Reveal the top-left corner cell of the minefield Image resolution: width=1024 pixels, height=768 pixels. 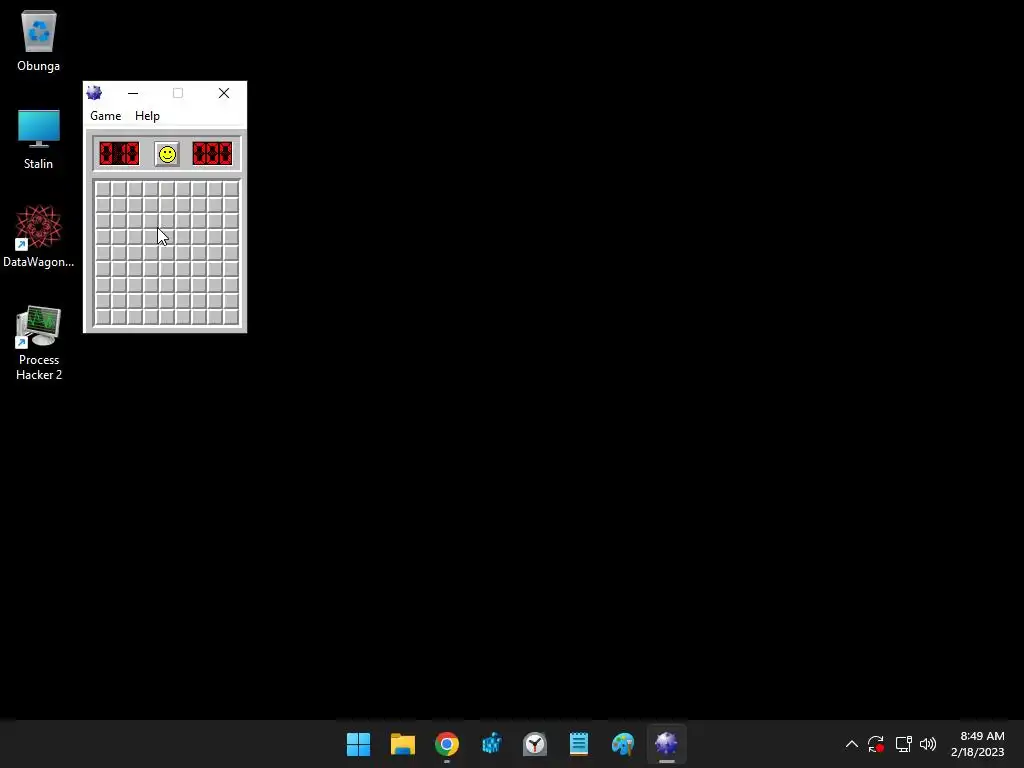(103, 189)
